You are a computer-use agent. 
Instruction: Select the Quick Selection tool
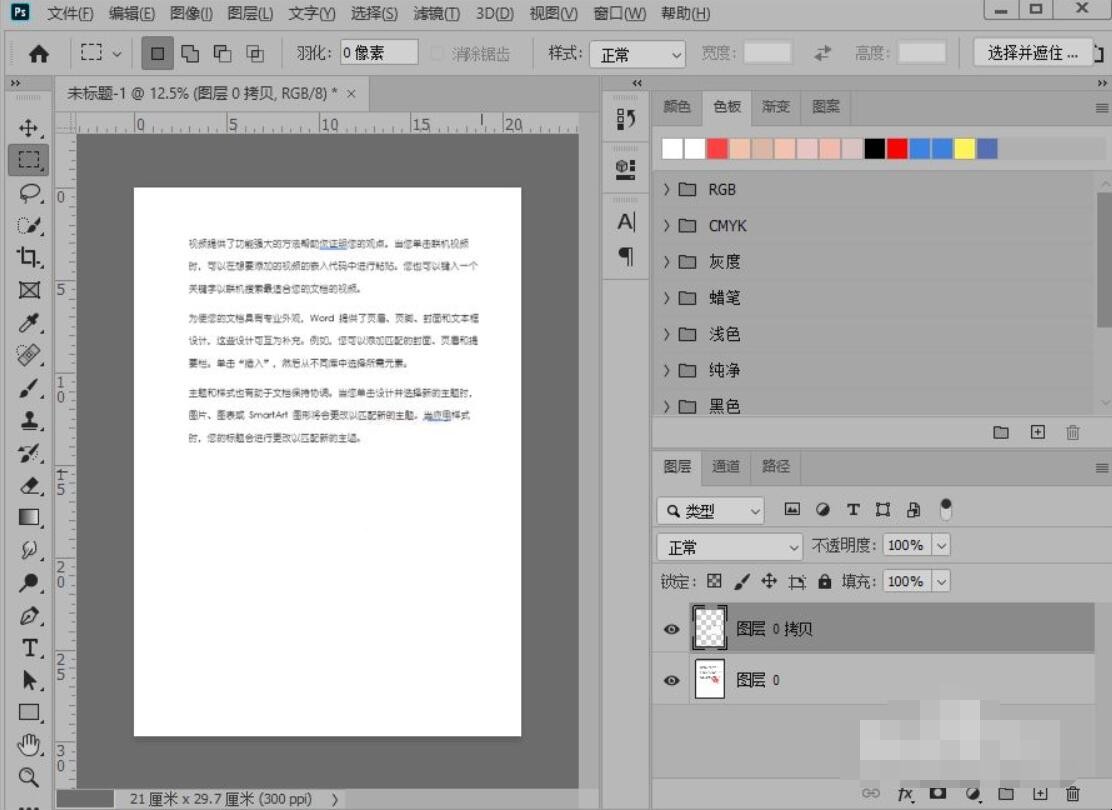pyautogui.click(x=28, y=226)
